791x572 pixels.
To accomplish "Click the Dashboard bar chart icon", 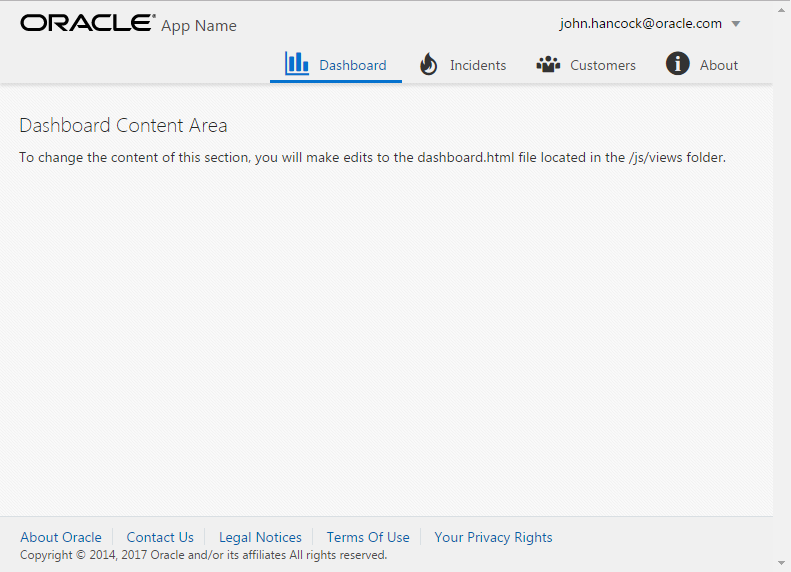I will pos(297,64).
